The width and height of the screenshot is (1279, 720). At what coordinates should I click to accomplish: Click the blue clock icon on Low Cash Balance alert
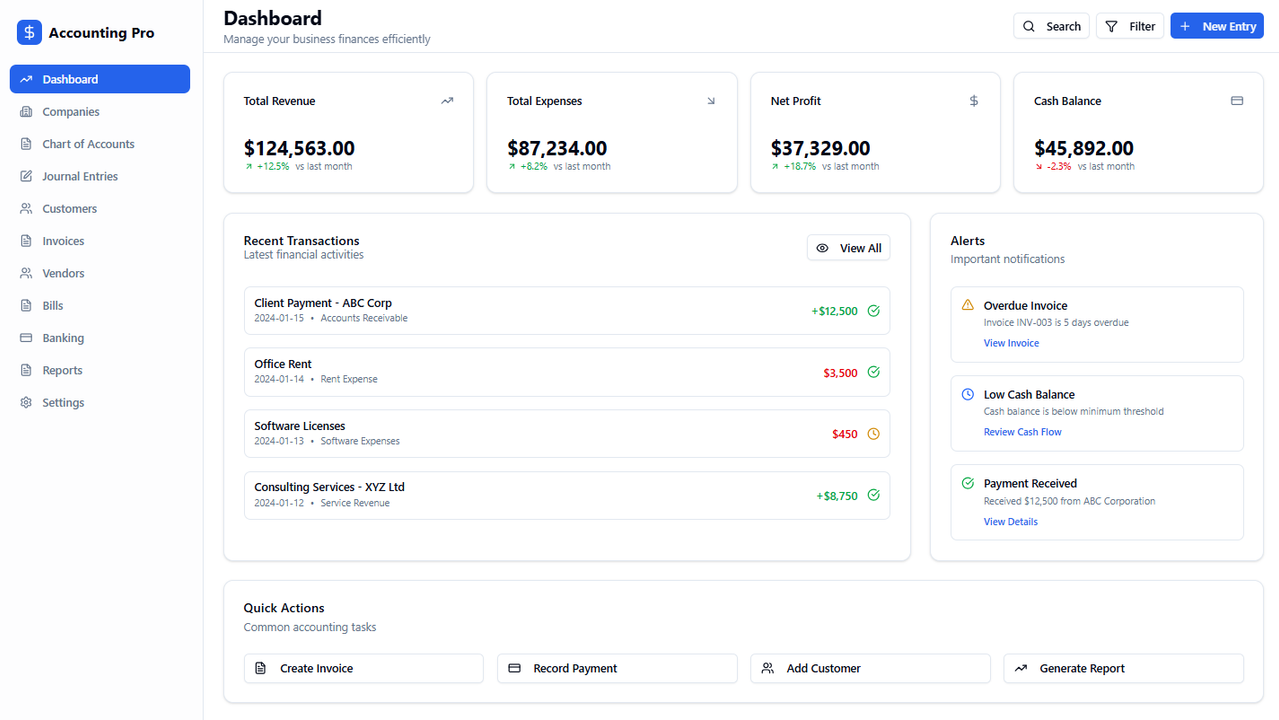967,394
